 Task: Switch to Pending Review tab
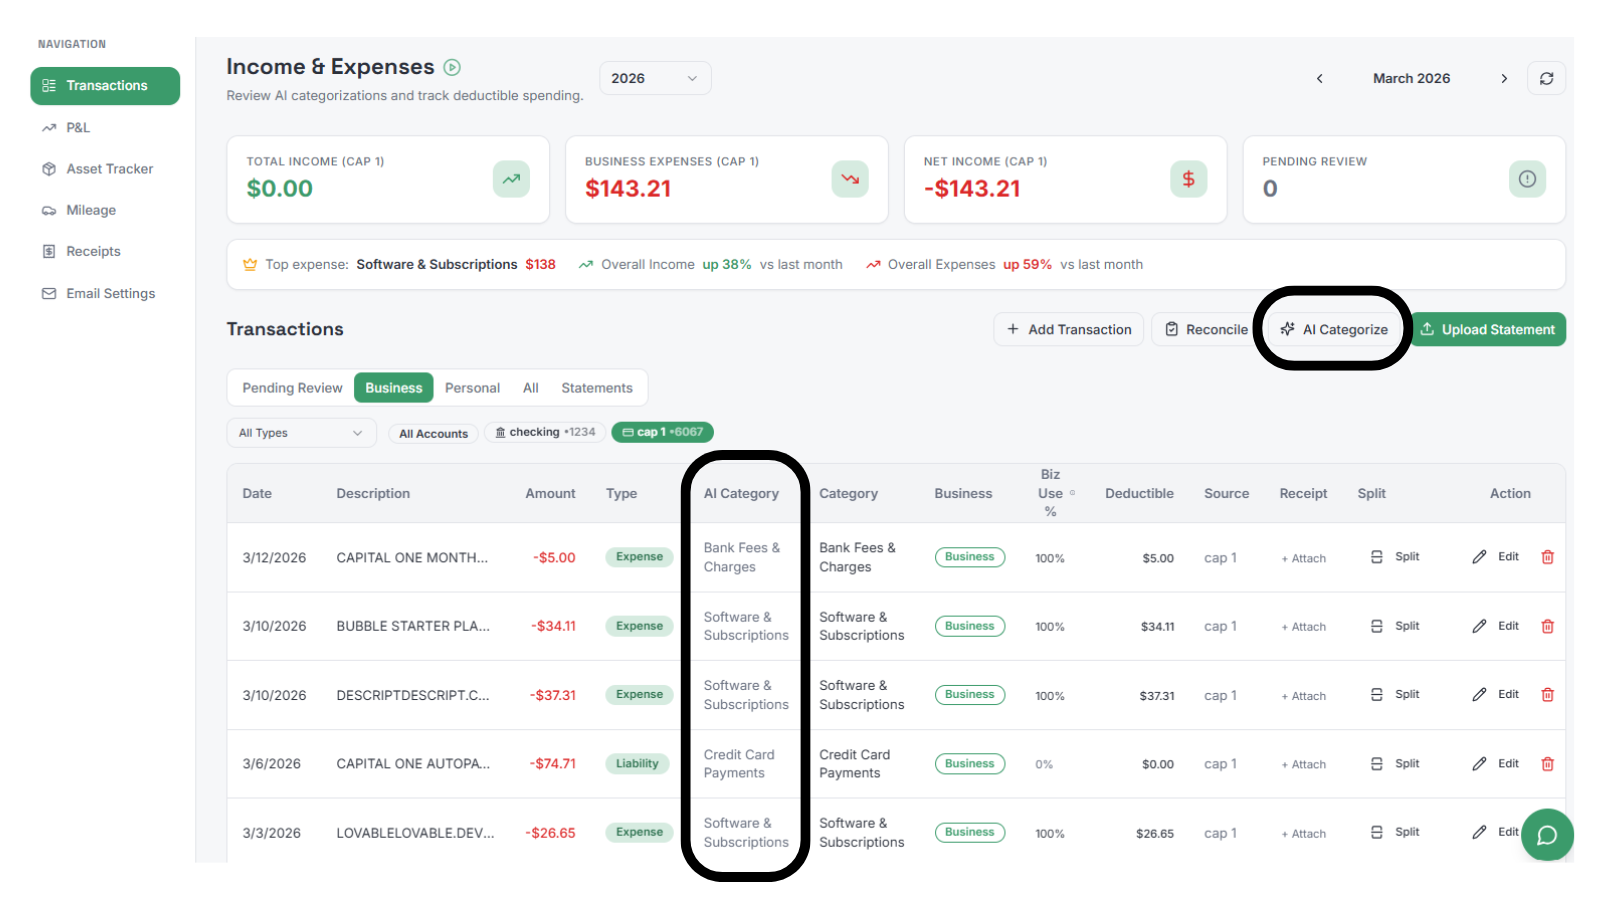[292, 388]
